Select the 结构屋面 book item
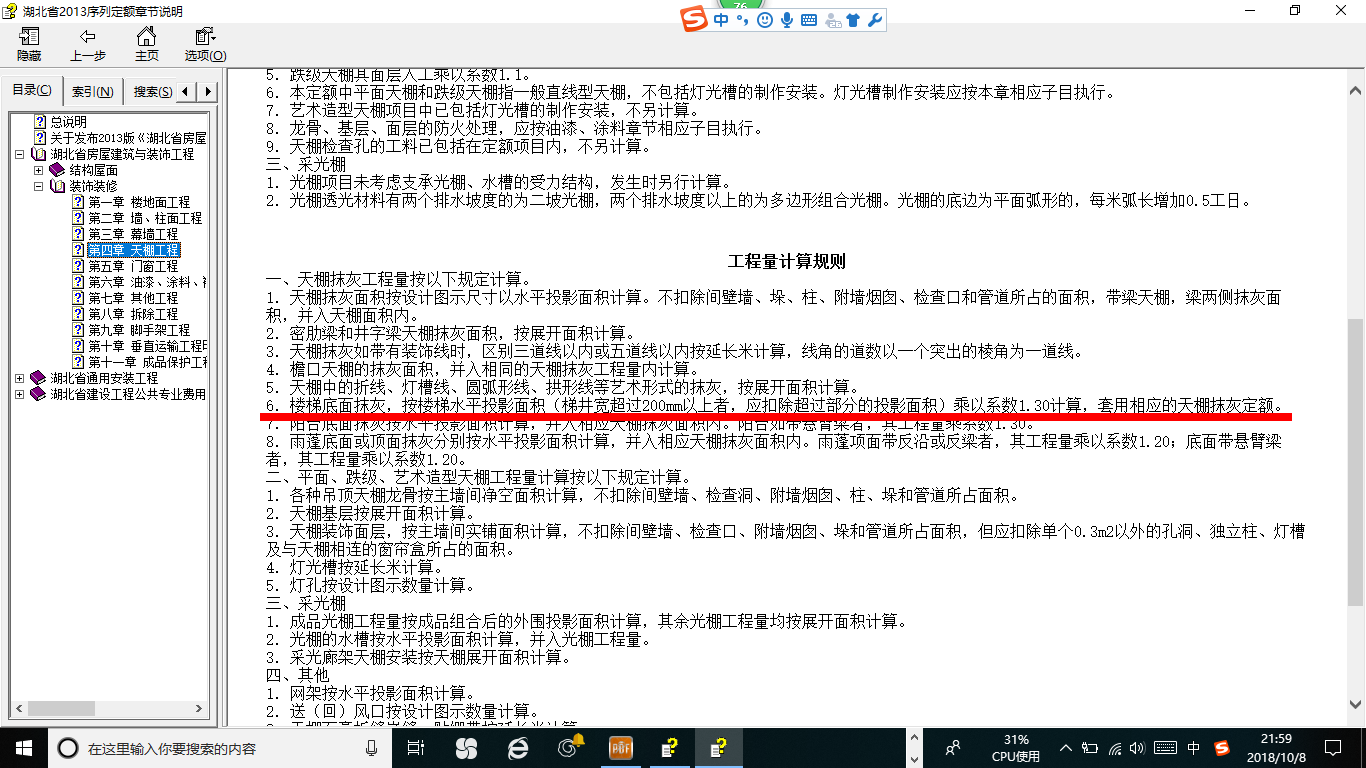Screen dimensions: 1366x768 [93, 170]
